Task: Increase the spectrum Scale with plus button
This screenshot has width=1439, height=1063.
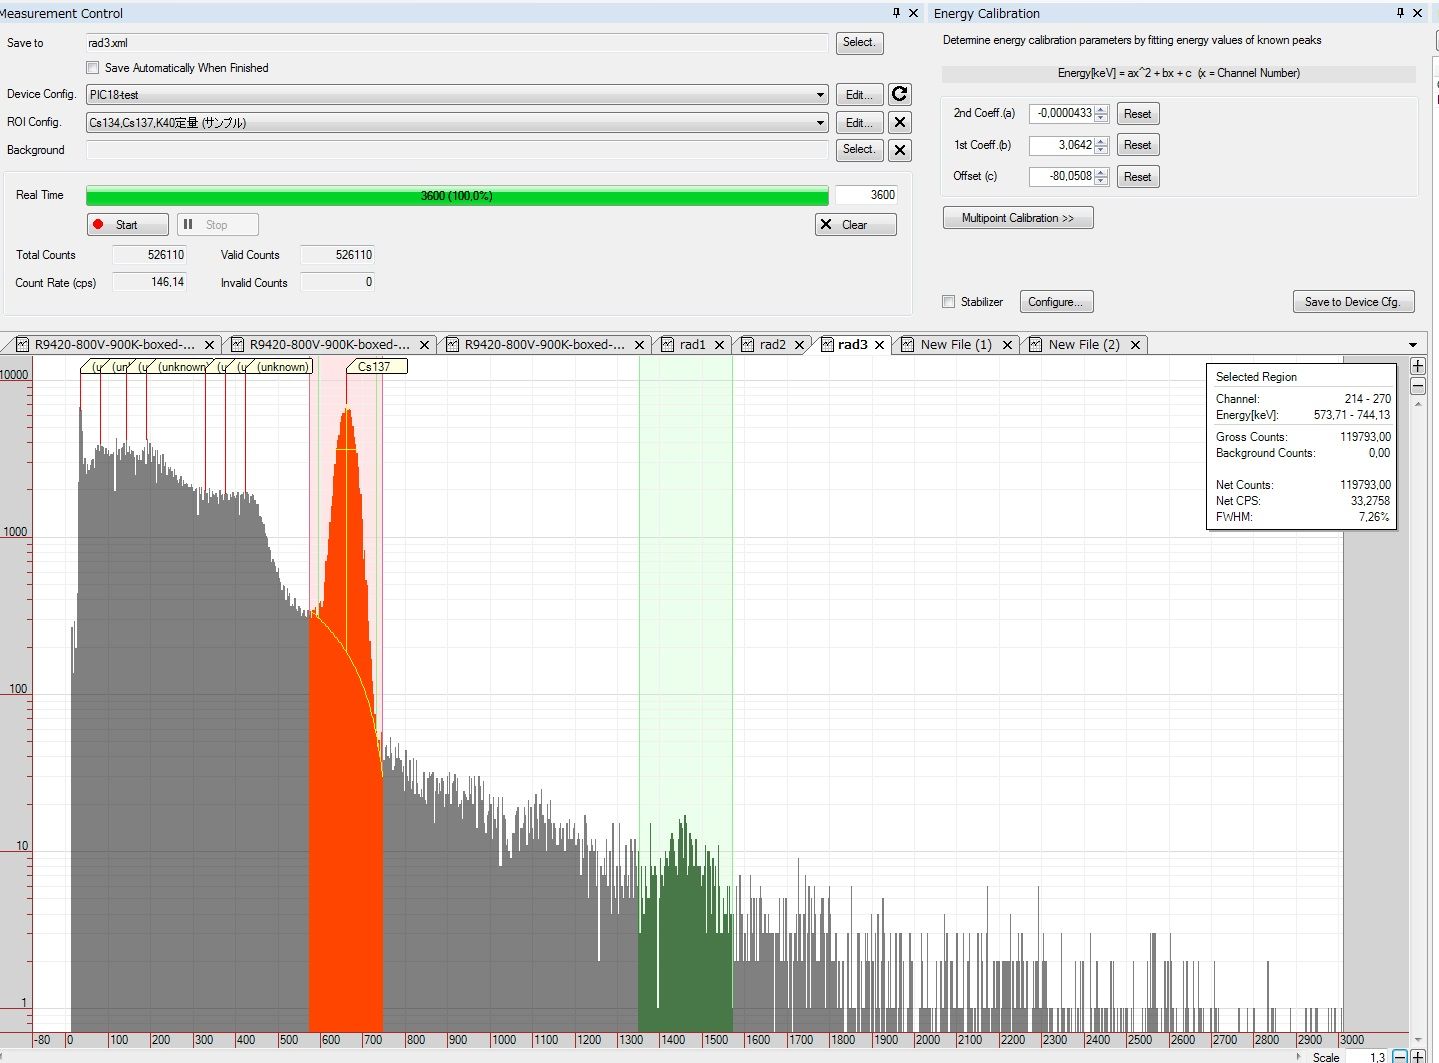Action: (x=1419, y=1056)
